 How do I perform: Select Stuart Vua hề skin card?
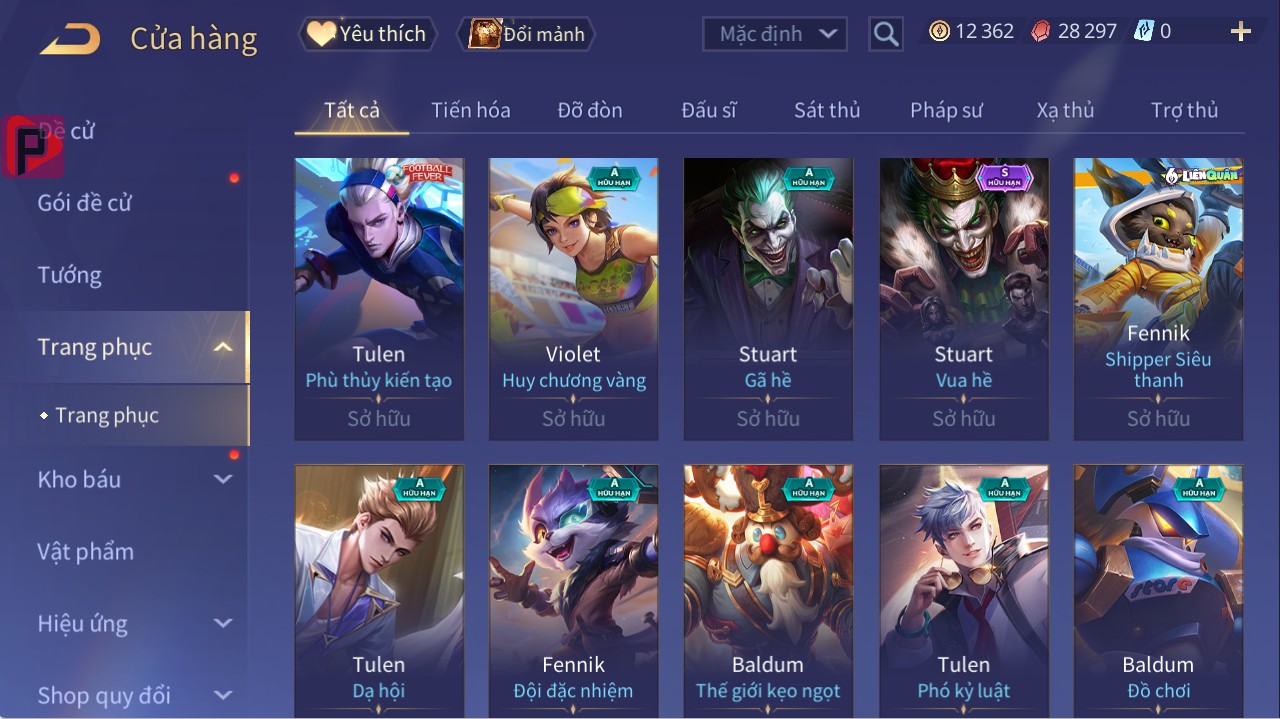tap(964, 299)
